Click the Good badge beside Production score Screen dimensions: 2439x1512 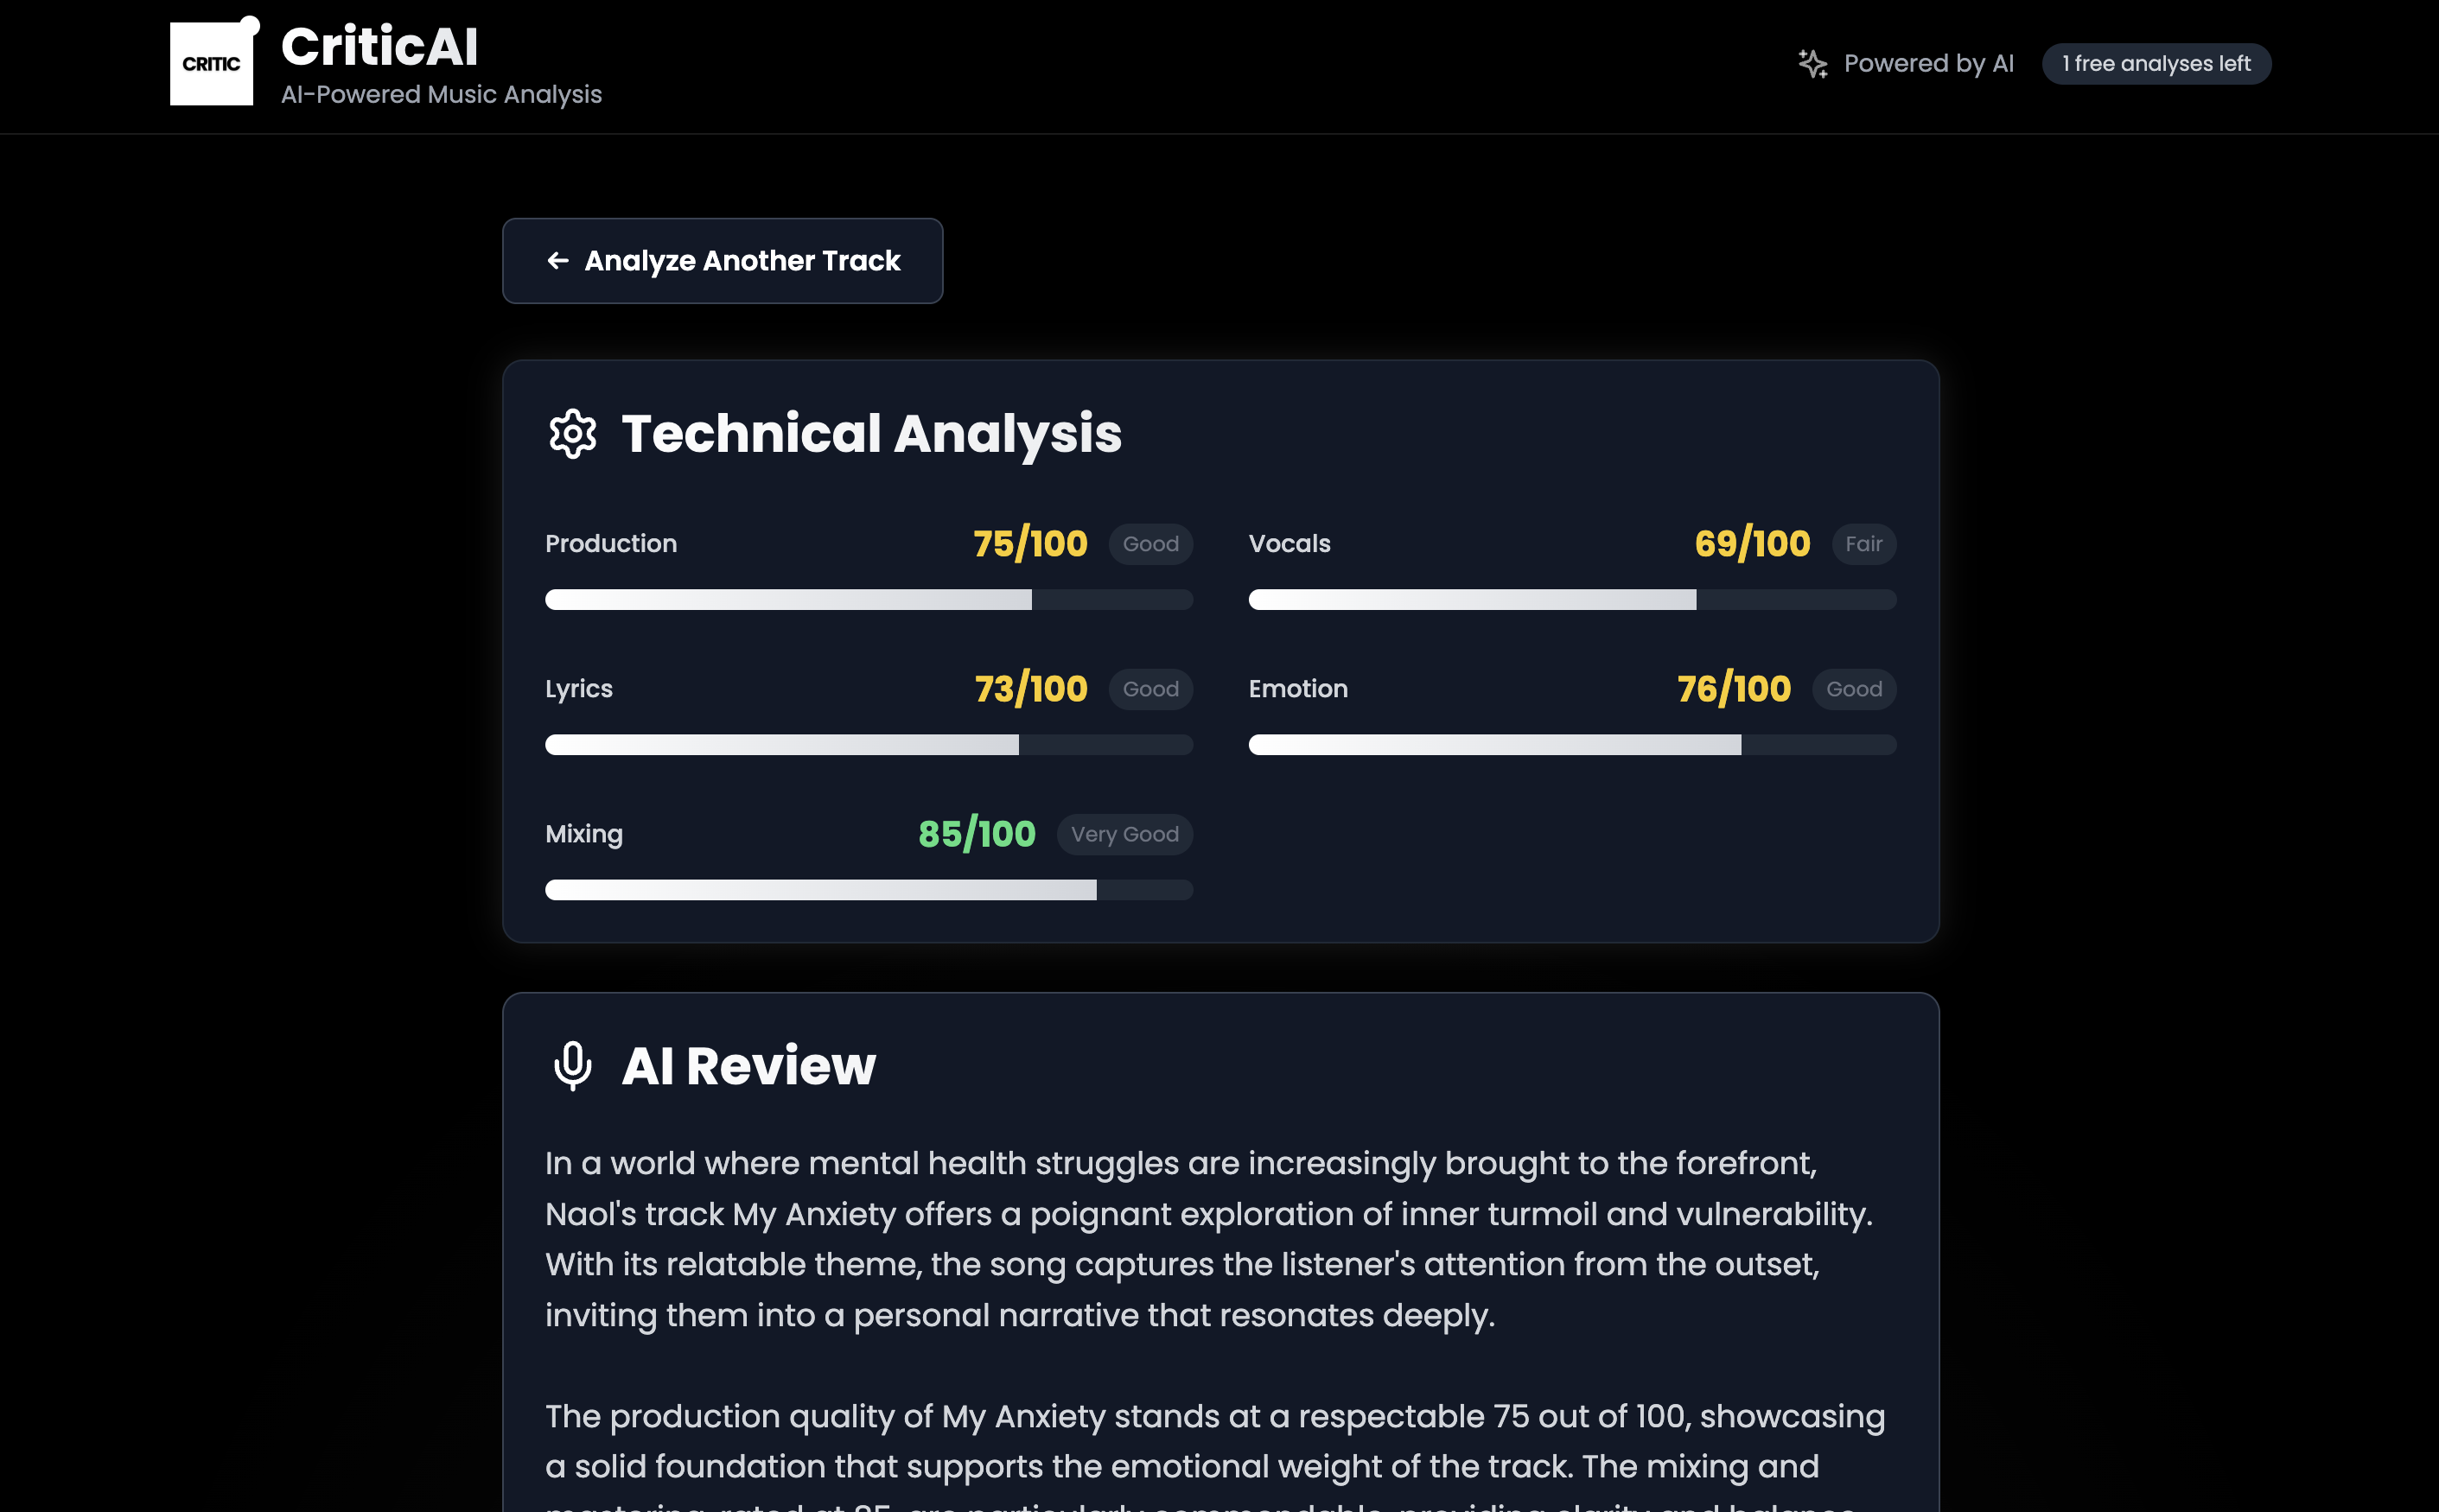coord(1151,544)
